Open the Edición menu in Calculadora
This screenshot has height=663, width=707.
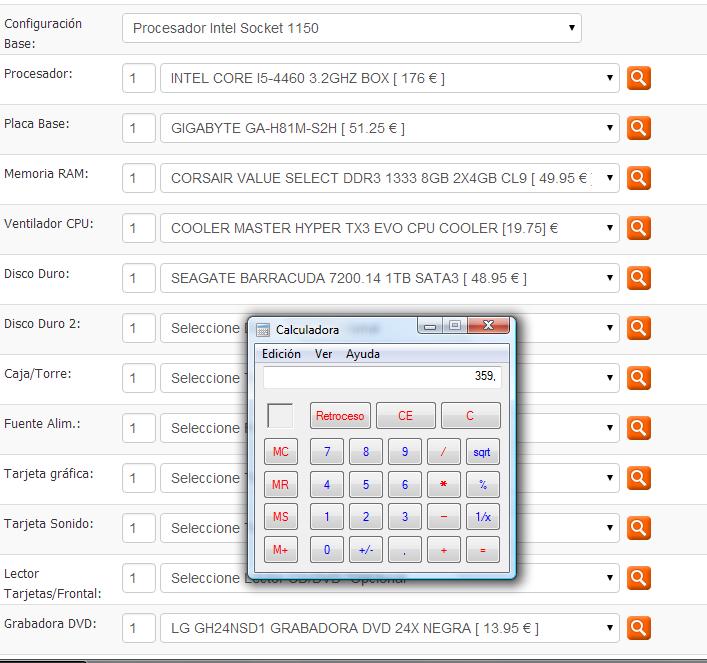[281, 354]
